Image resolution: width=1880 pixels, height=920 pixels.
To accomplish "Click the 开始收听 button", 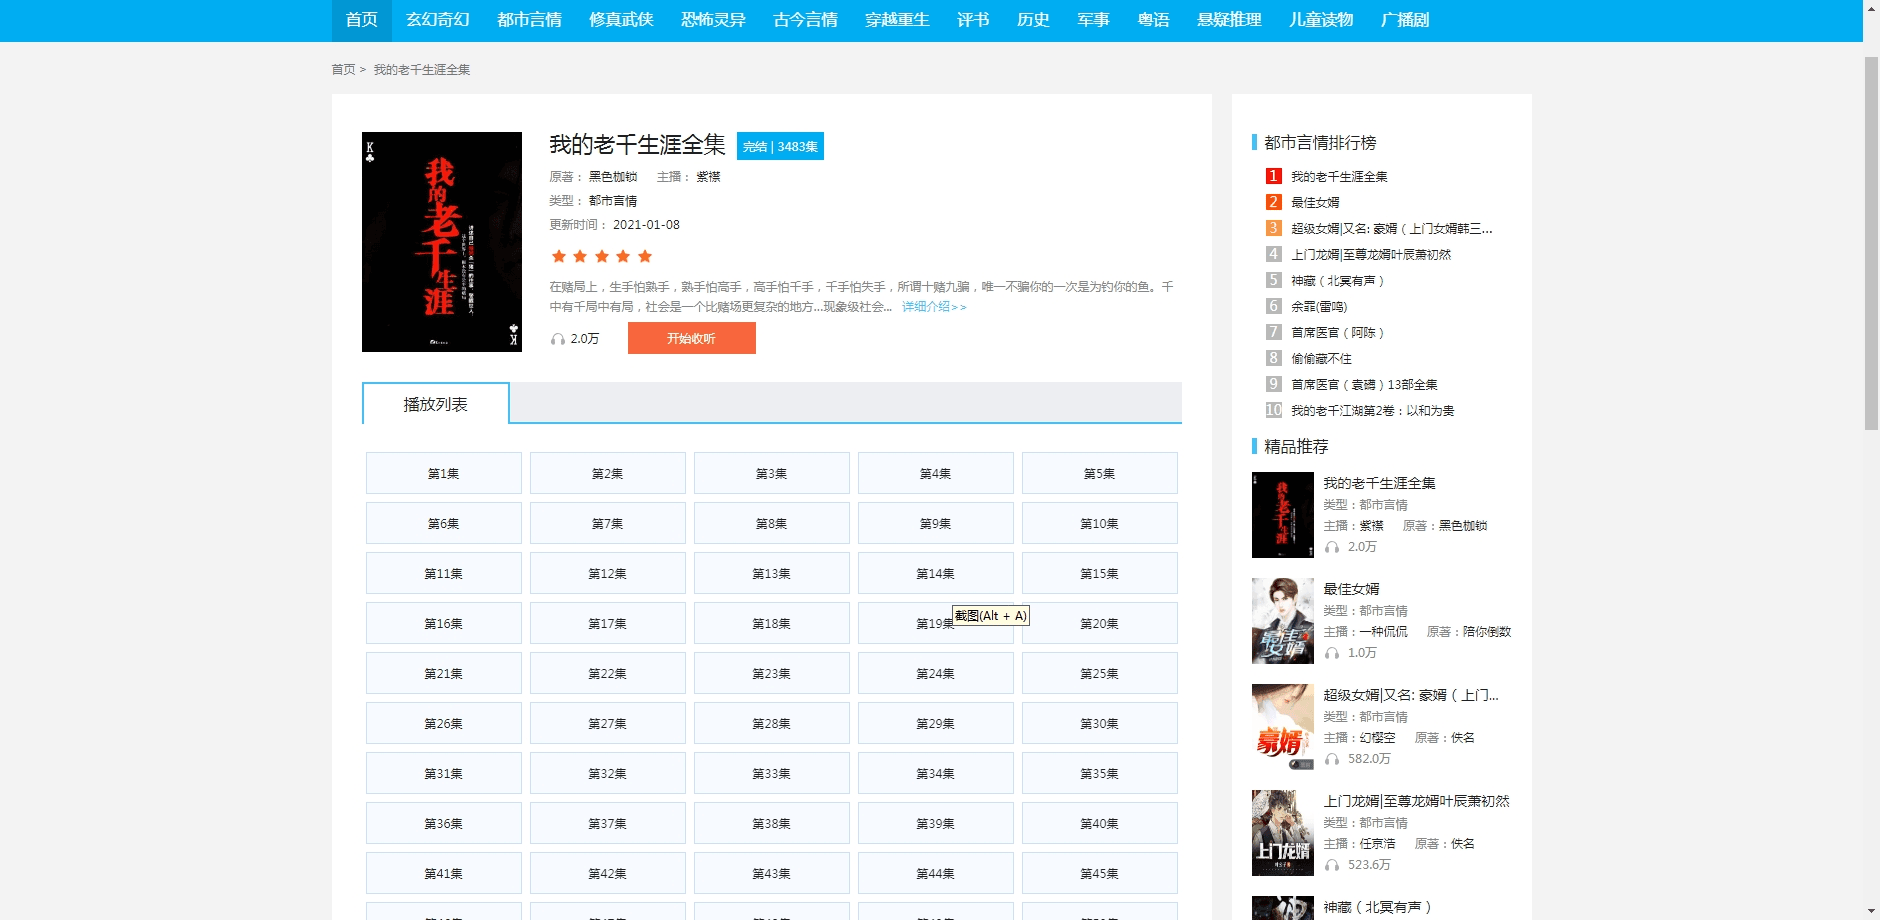I will tap(691, 338).
